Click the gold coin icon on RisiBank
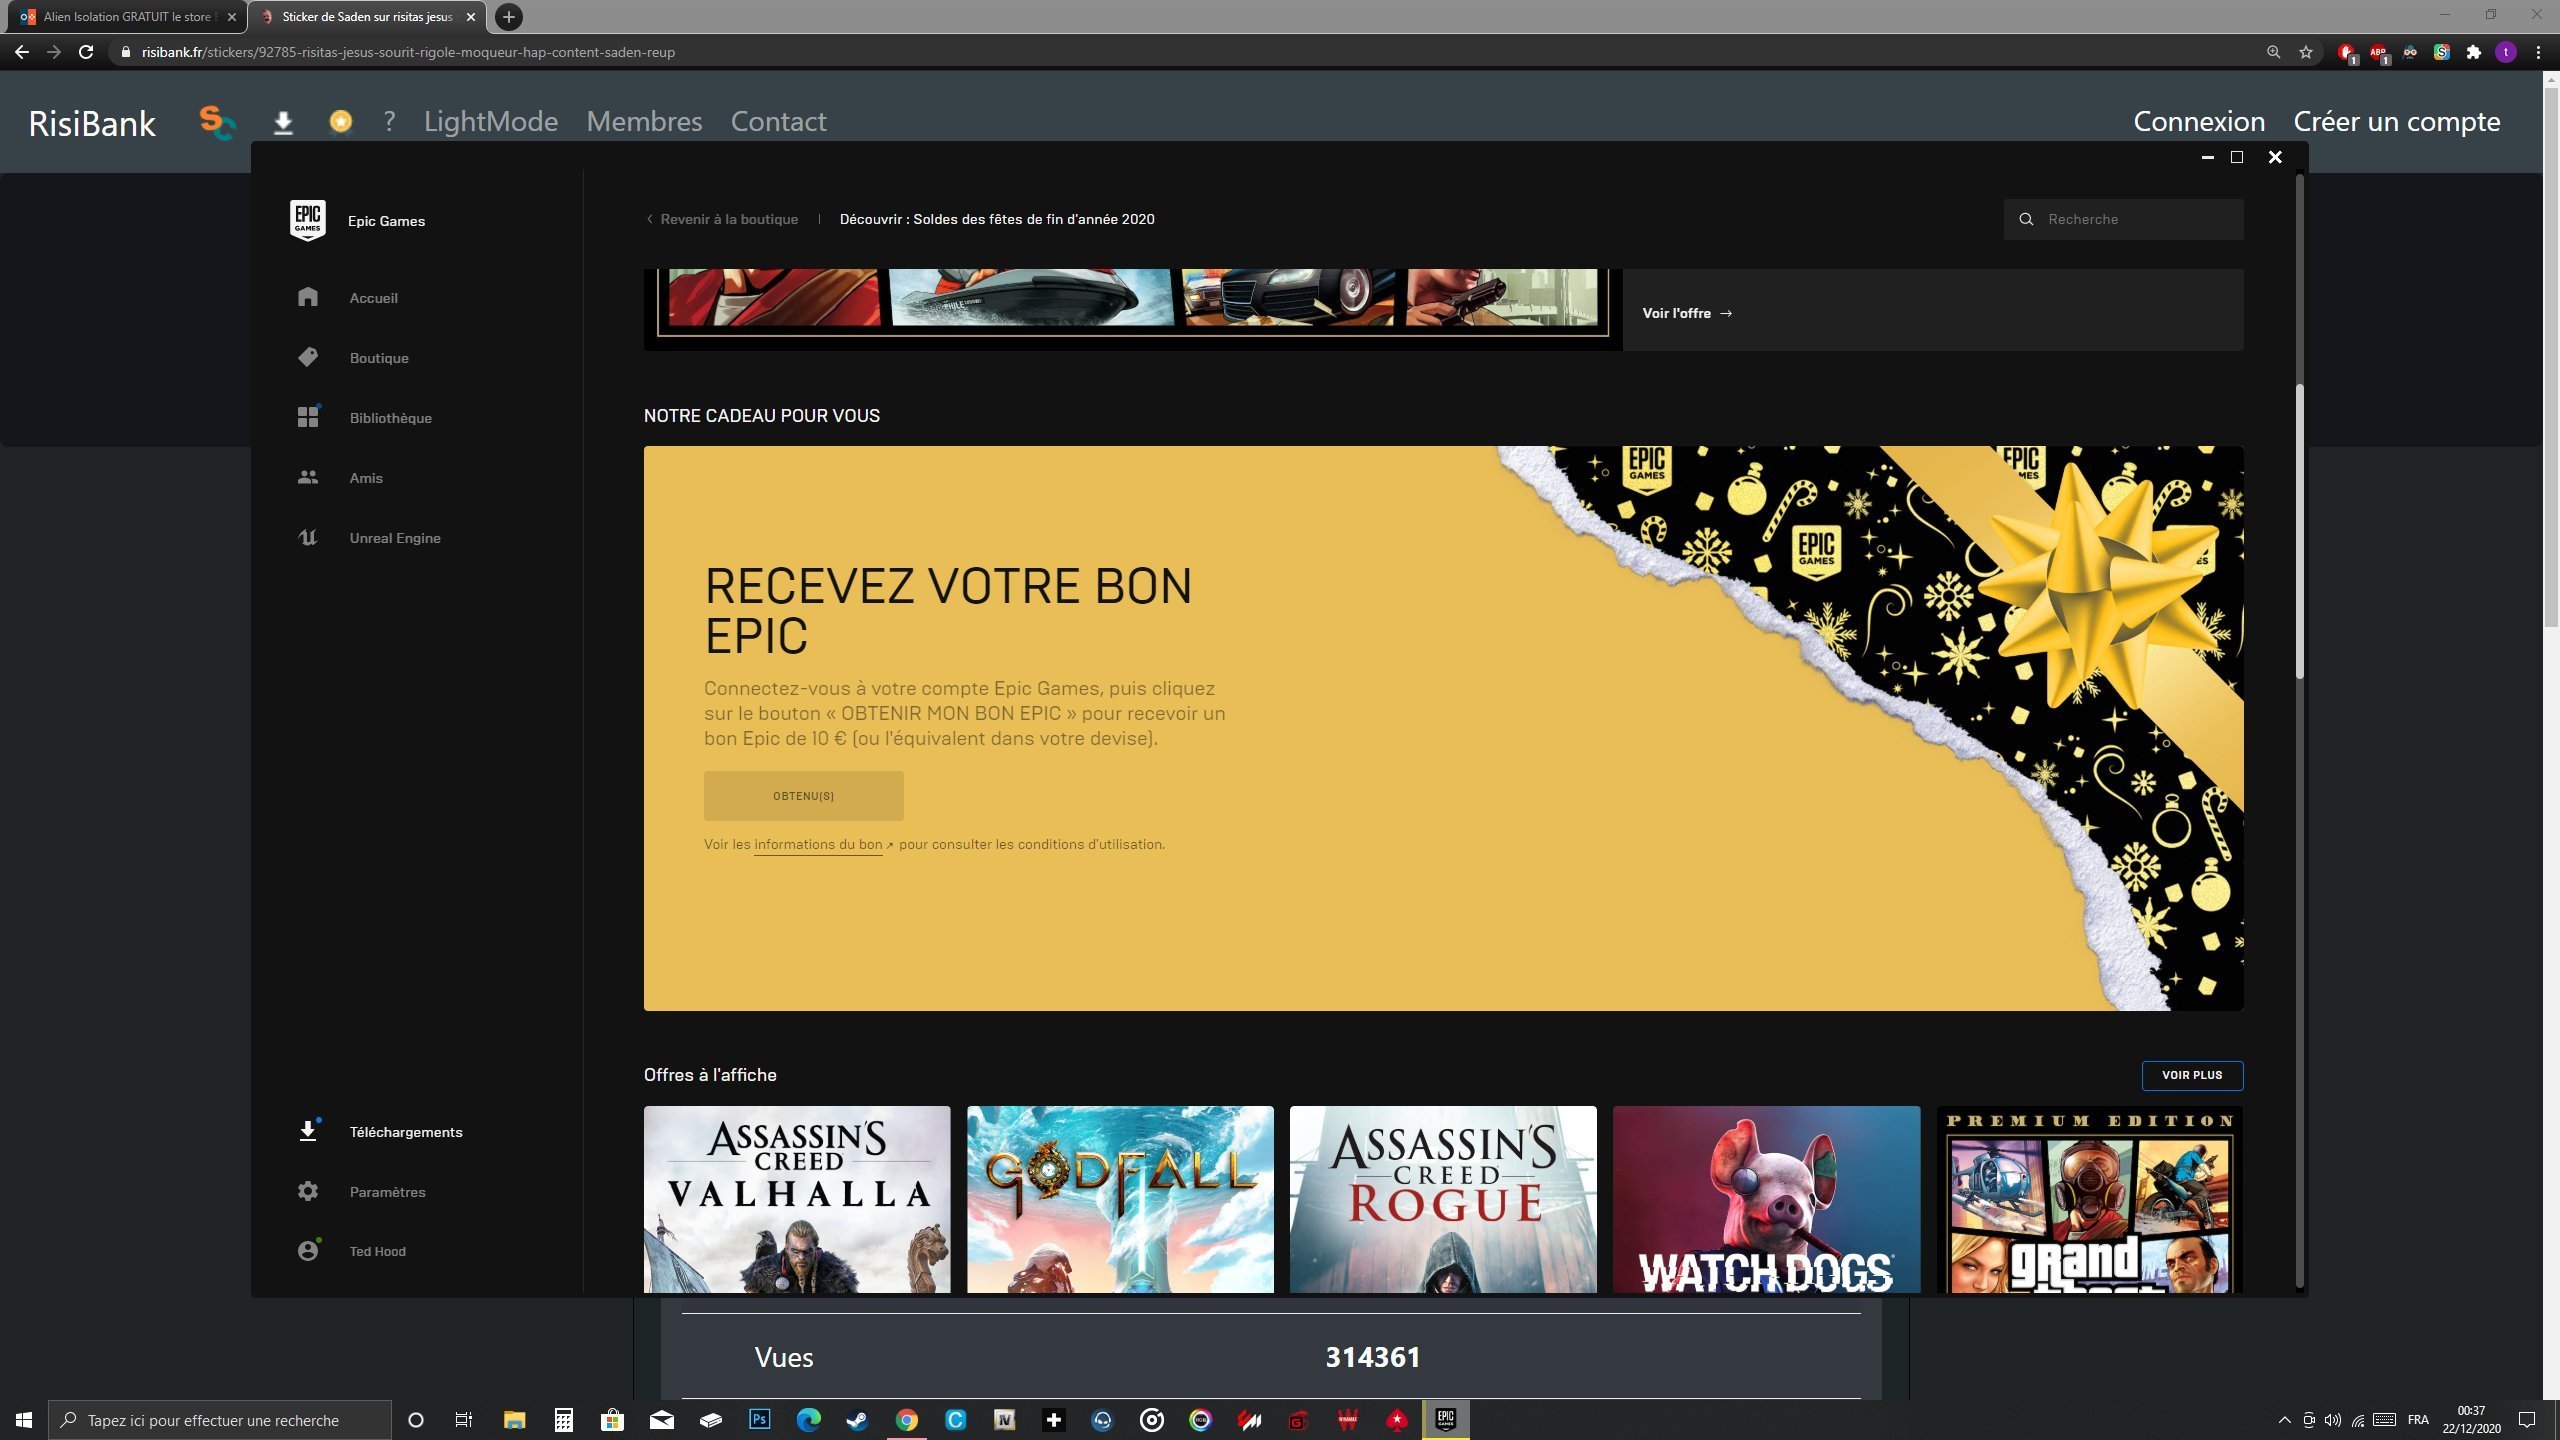Viewport: 2560px width, 1440px height. pos(341,121)
